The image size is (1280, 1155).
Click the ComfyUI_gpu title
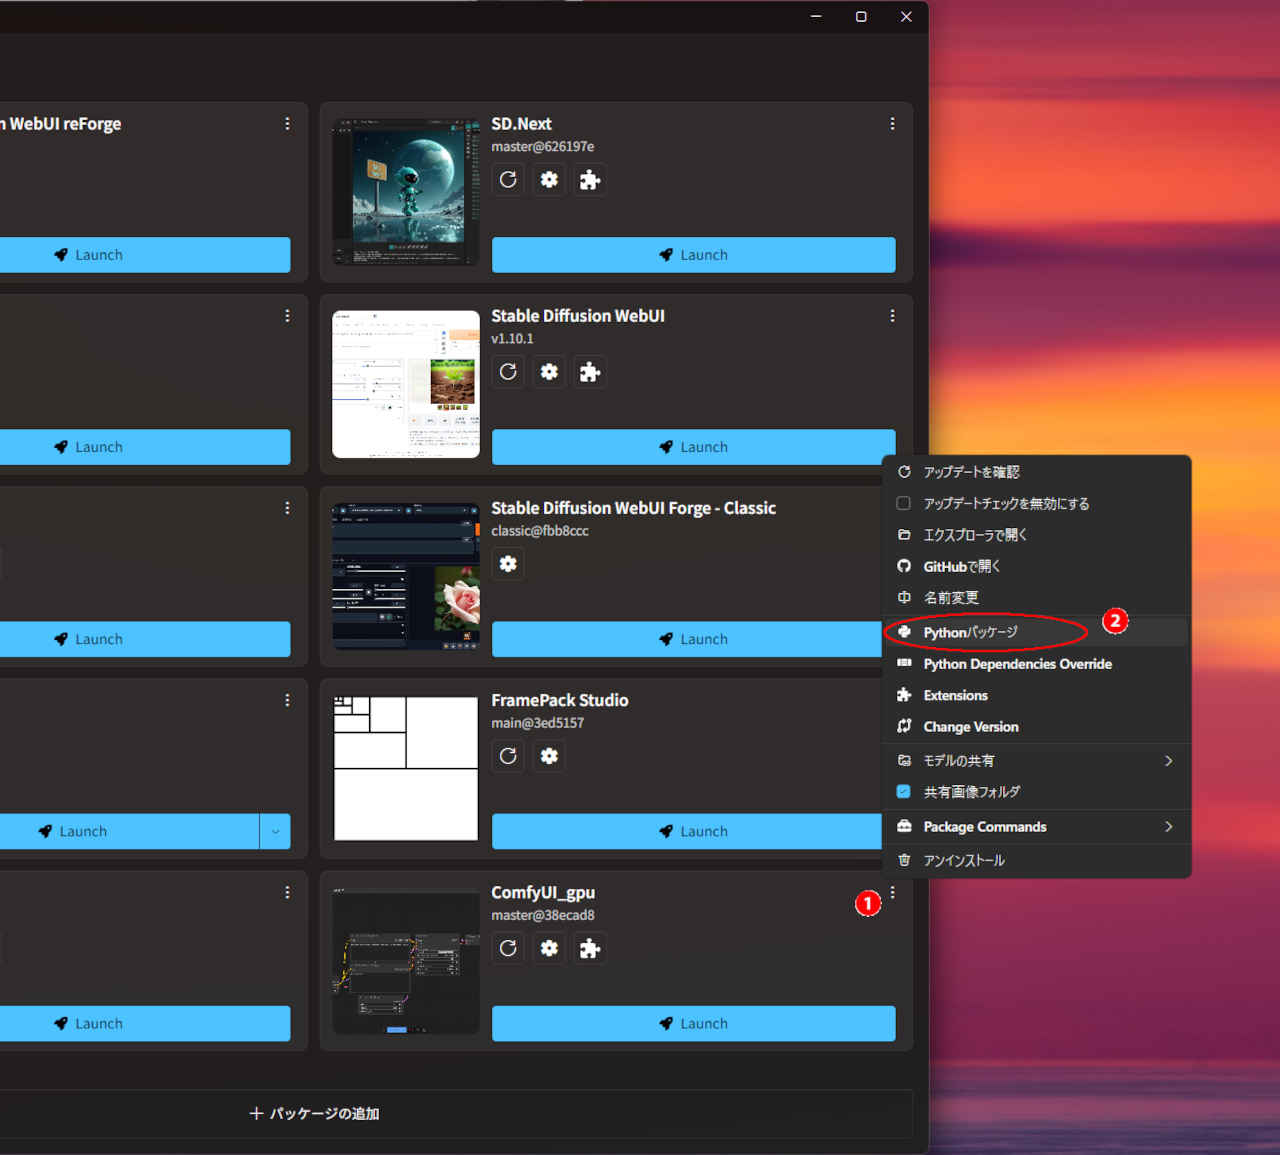coord(543,892)
